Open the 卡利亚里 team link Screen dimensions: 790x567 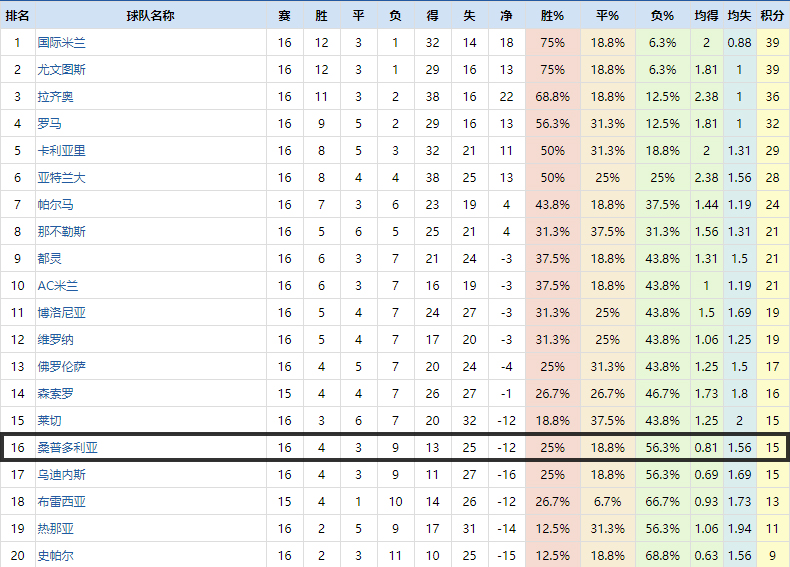point(61,151)
